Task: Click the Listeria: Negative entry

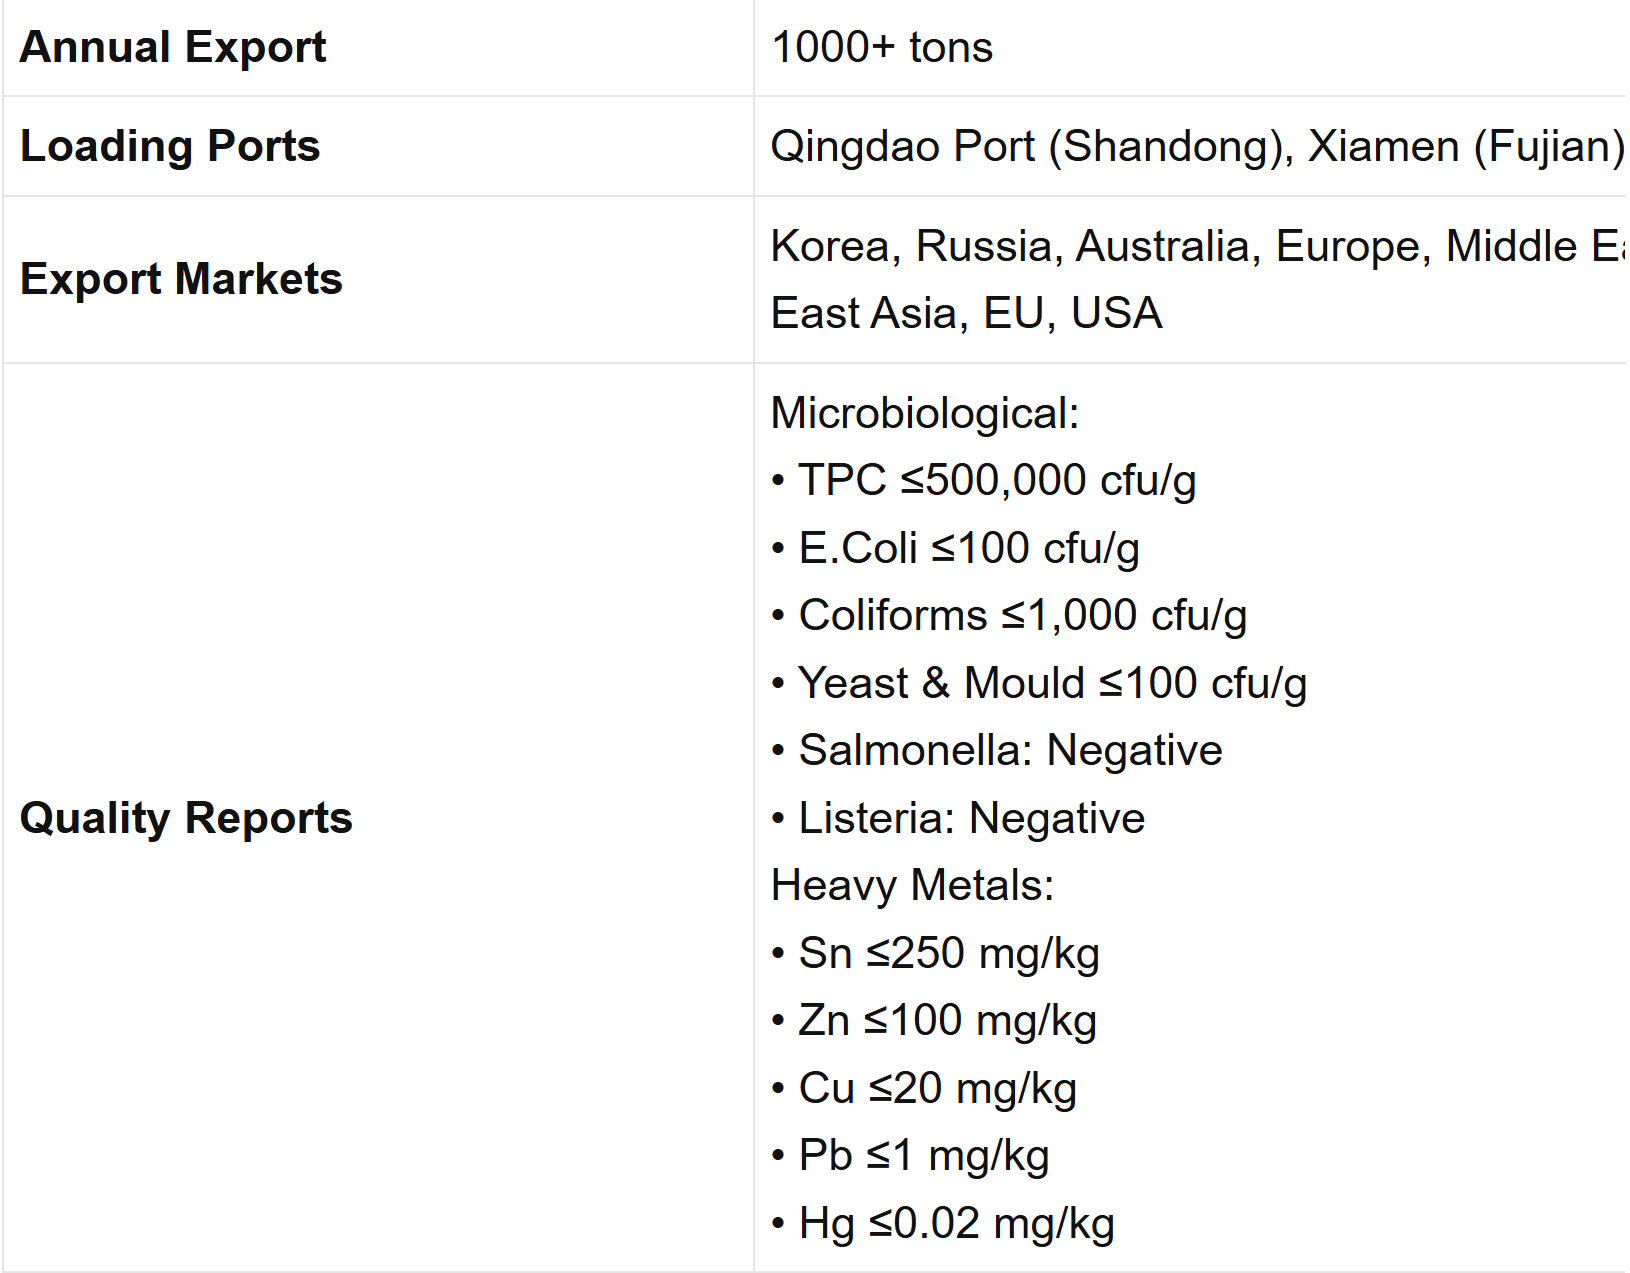Action: tap(958, 818)
